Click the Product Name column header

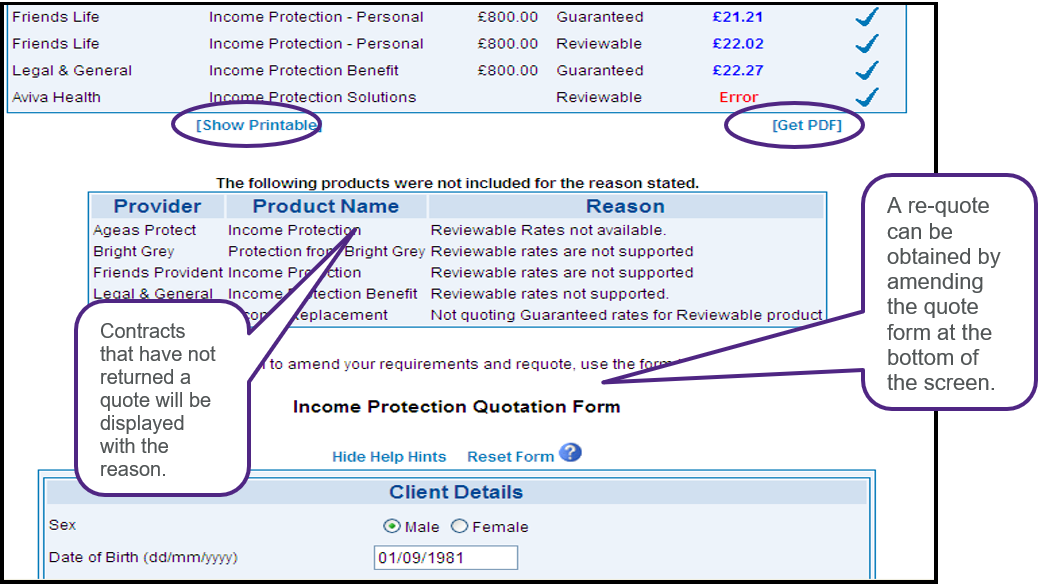click(325, 206)
